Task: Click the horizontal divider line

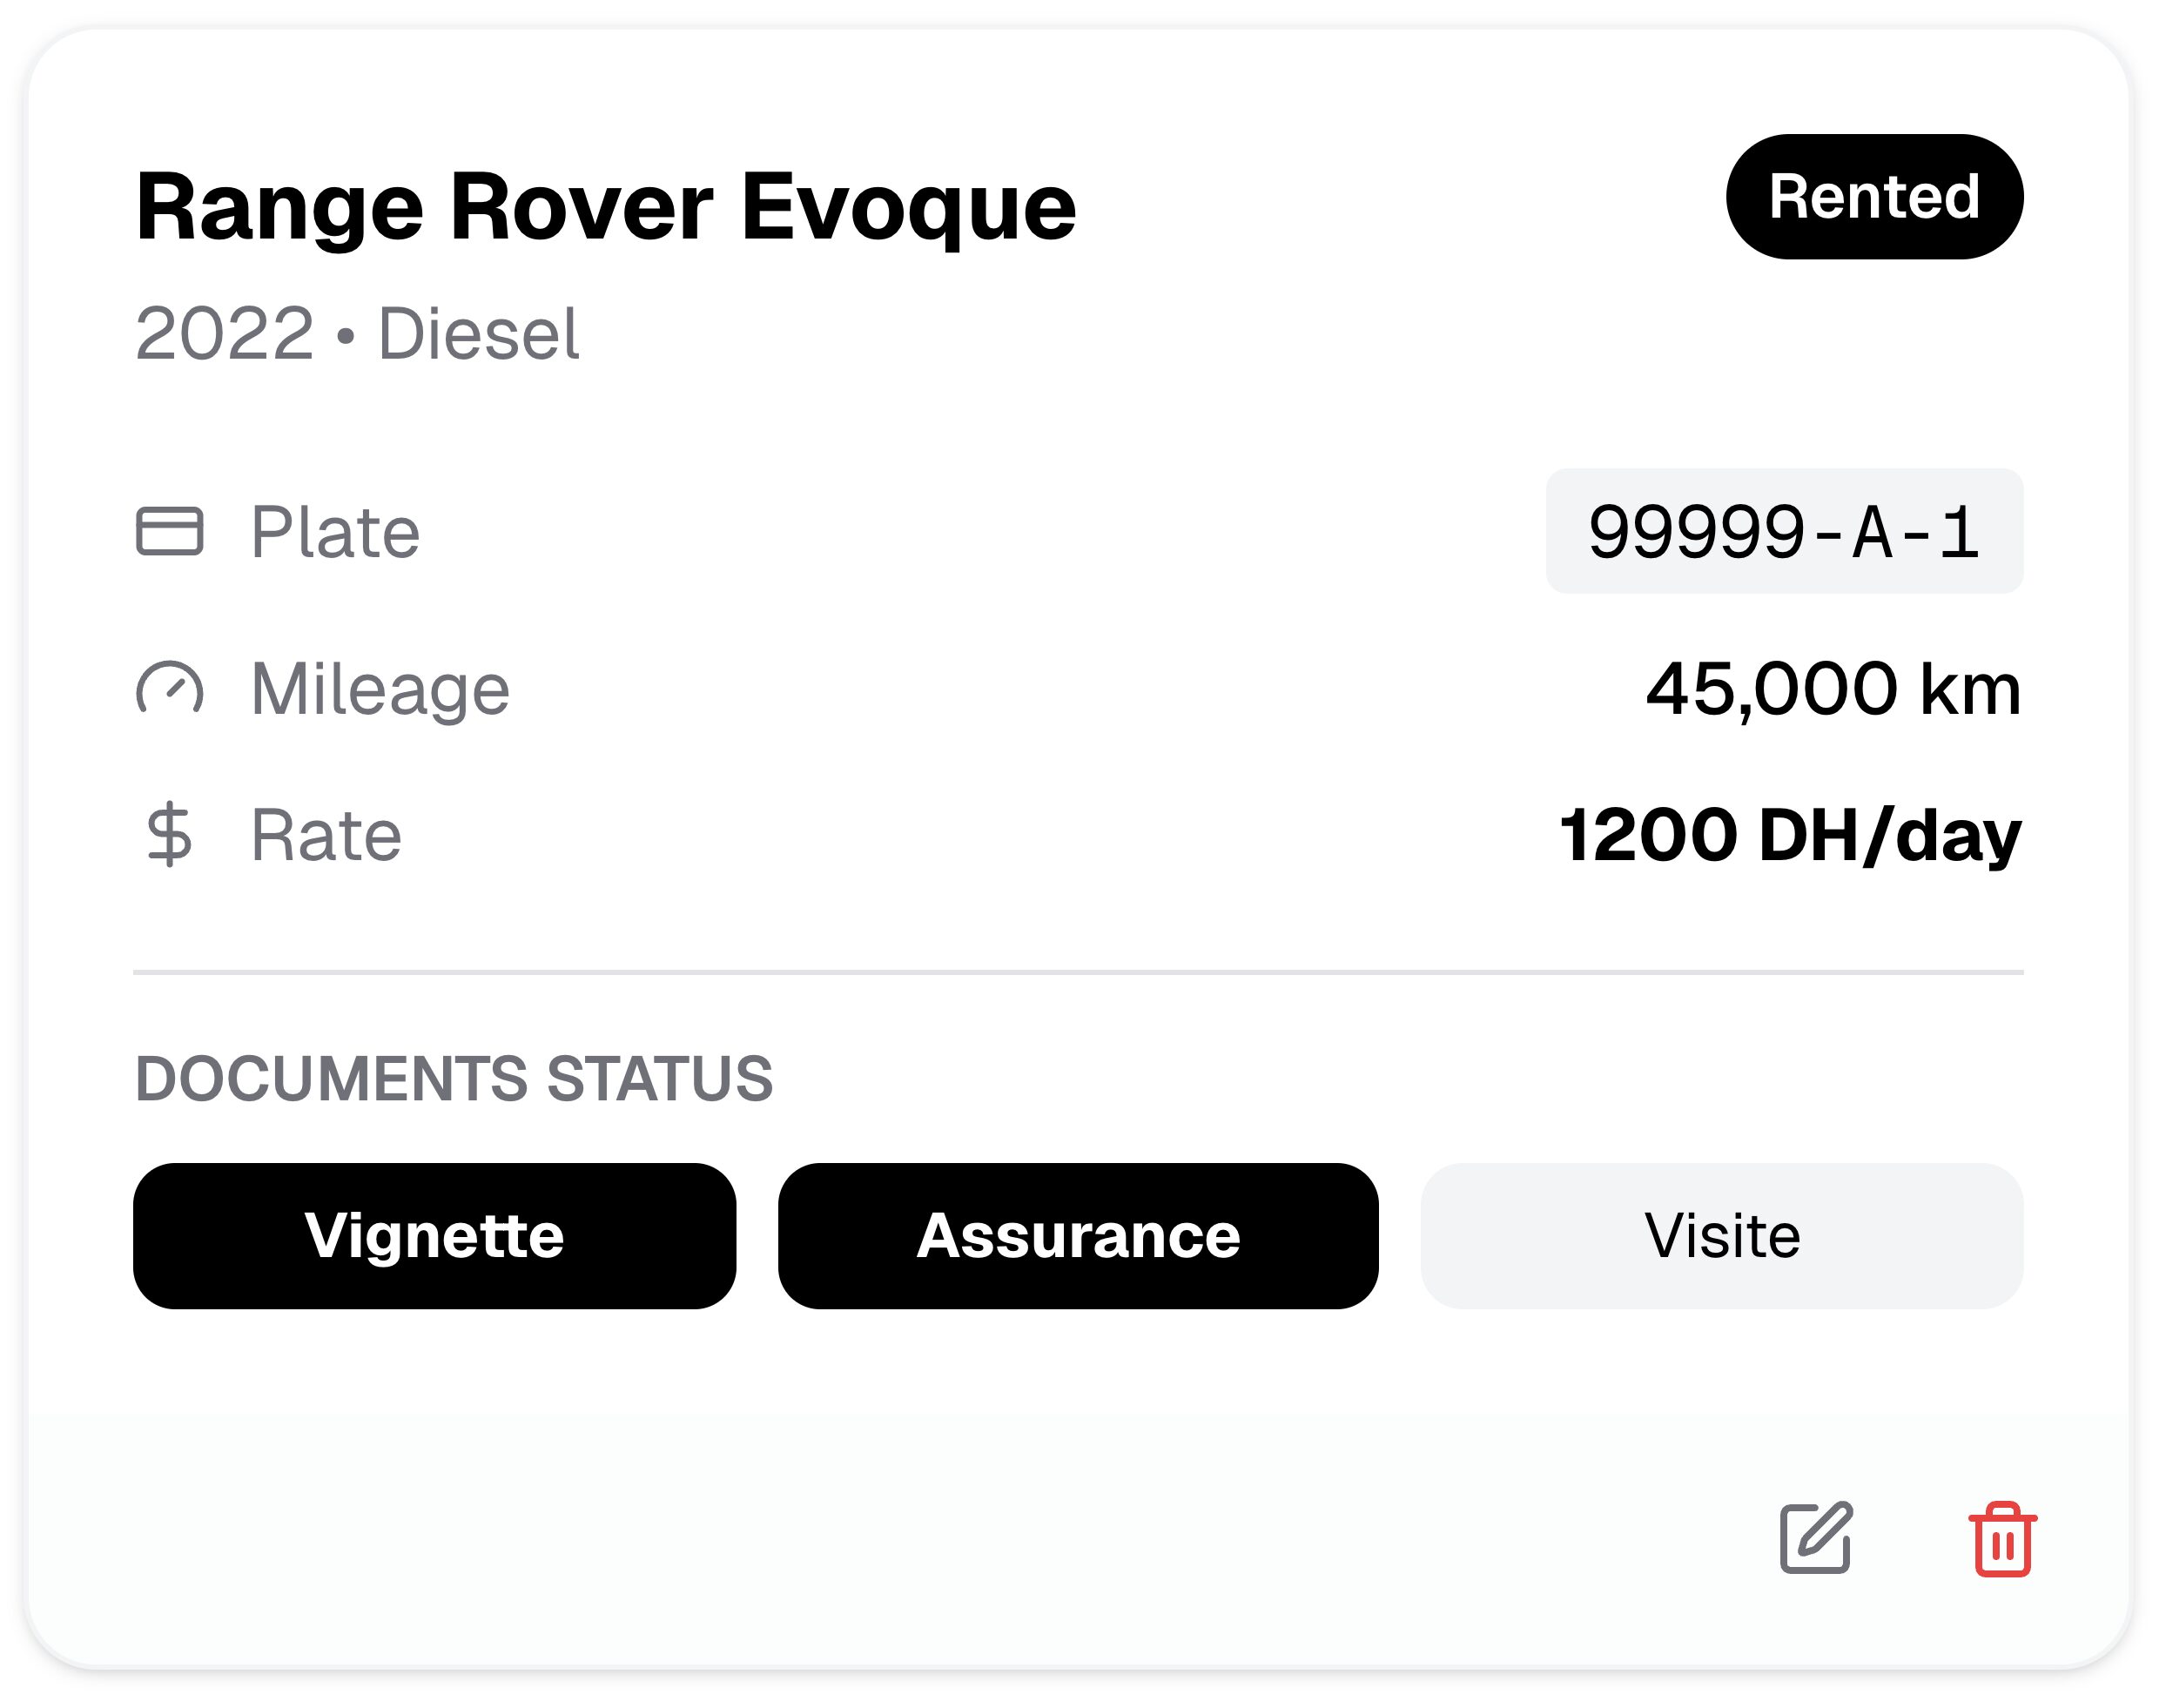Action: (1077, 971)
